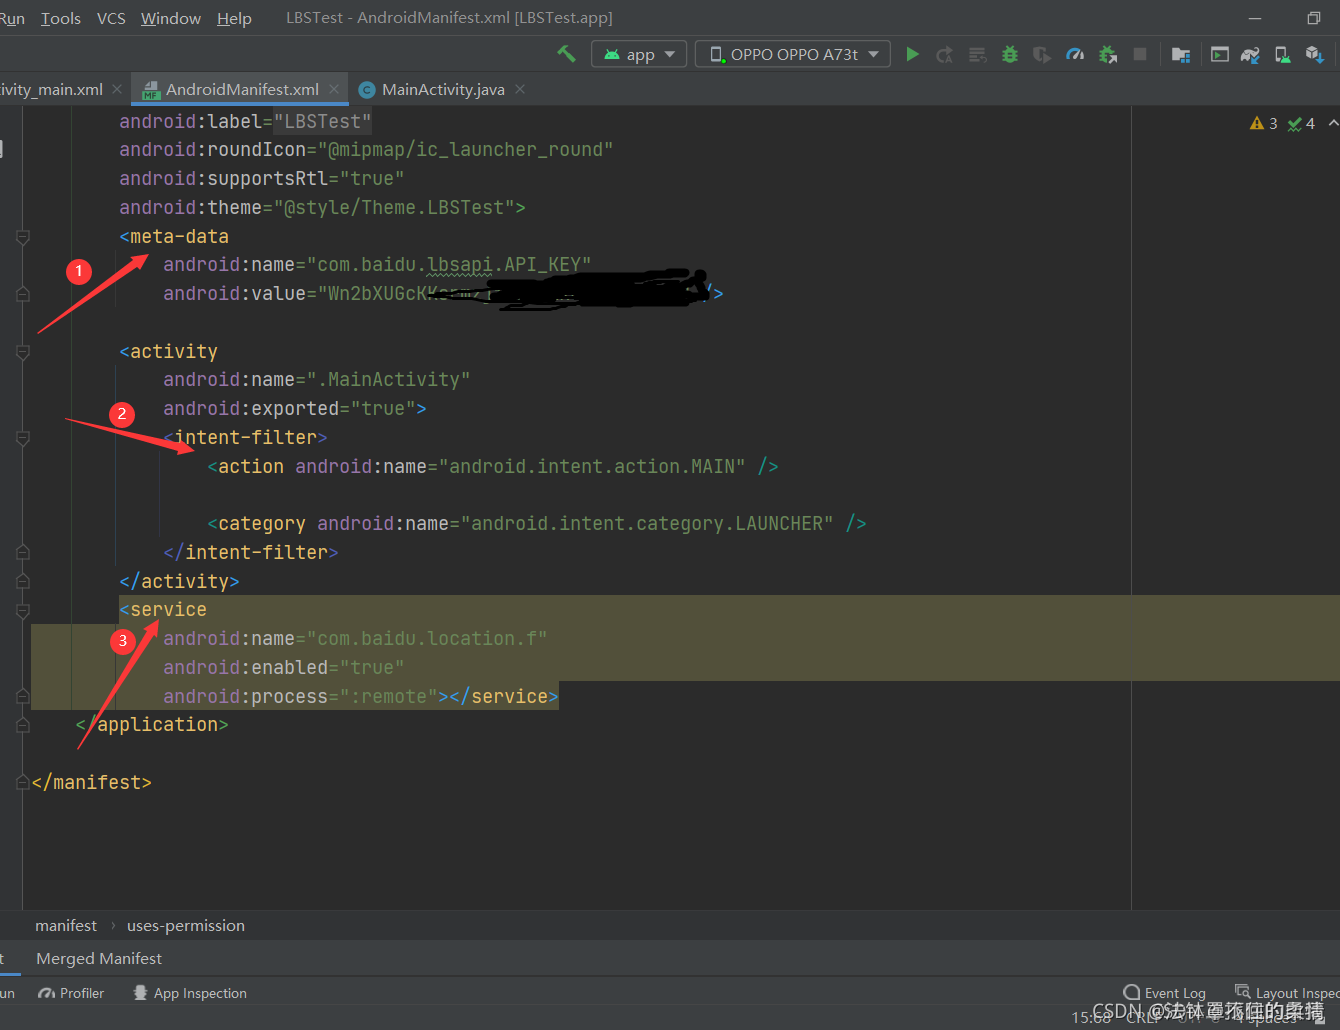Switch to the Merged Manifest tab
This screenshot has width=1340, height=1030.
[x=99, y=958]
